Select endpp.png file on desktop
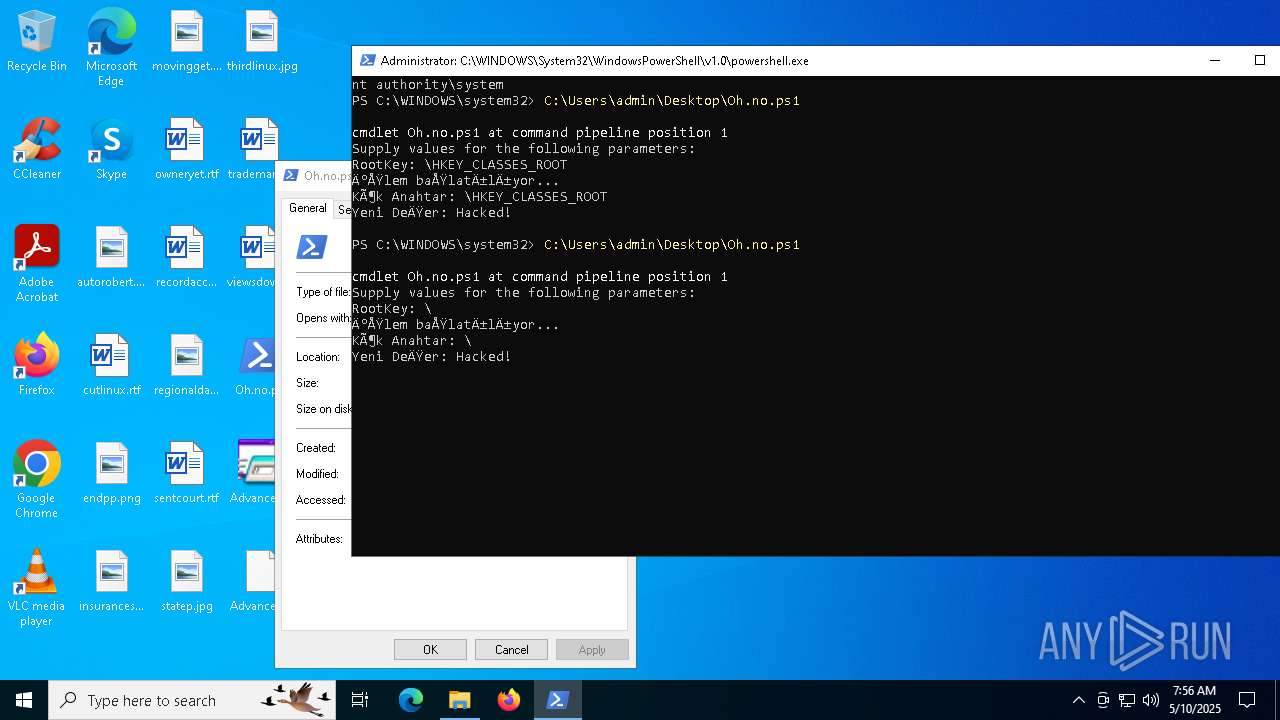Screen dimensions: 1280x720 pyautogui.click(x=111, y=474)
